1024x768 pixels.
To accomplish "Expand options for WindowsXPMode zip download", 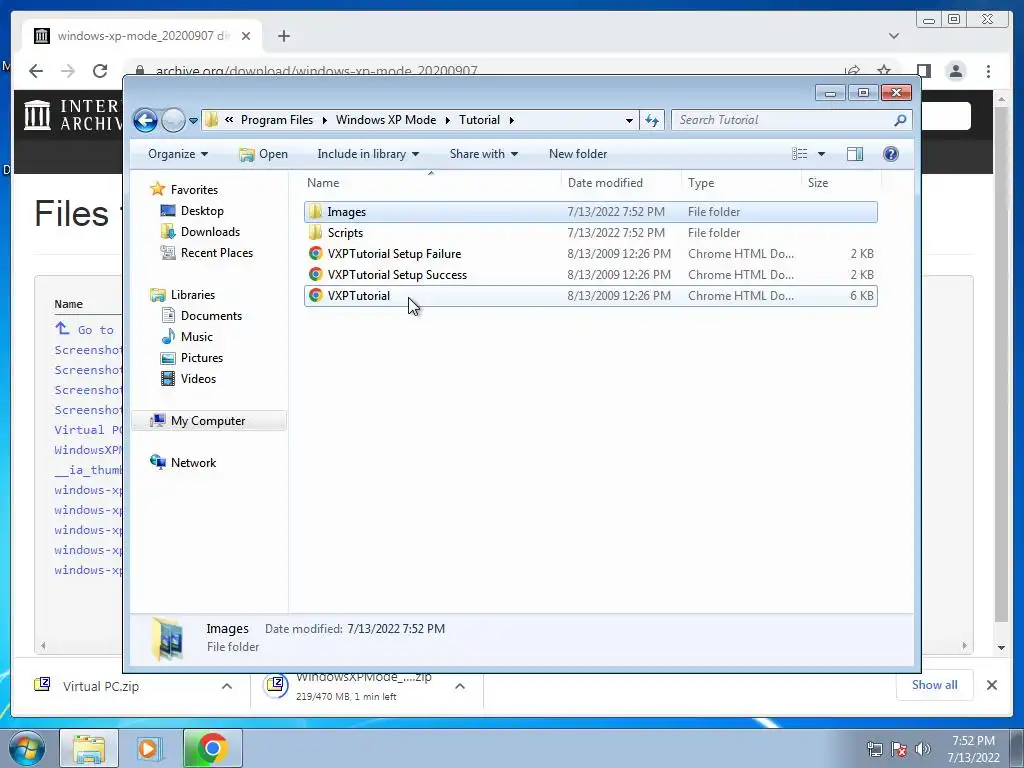I will click(460, 686).
